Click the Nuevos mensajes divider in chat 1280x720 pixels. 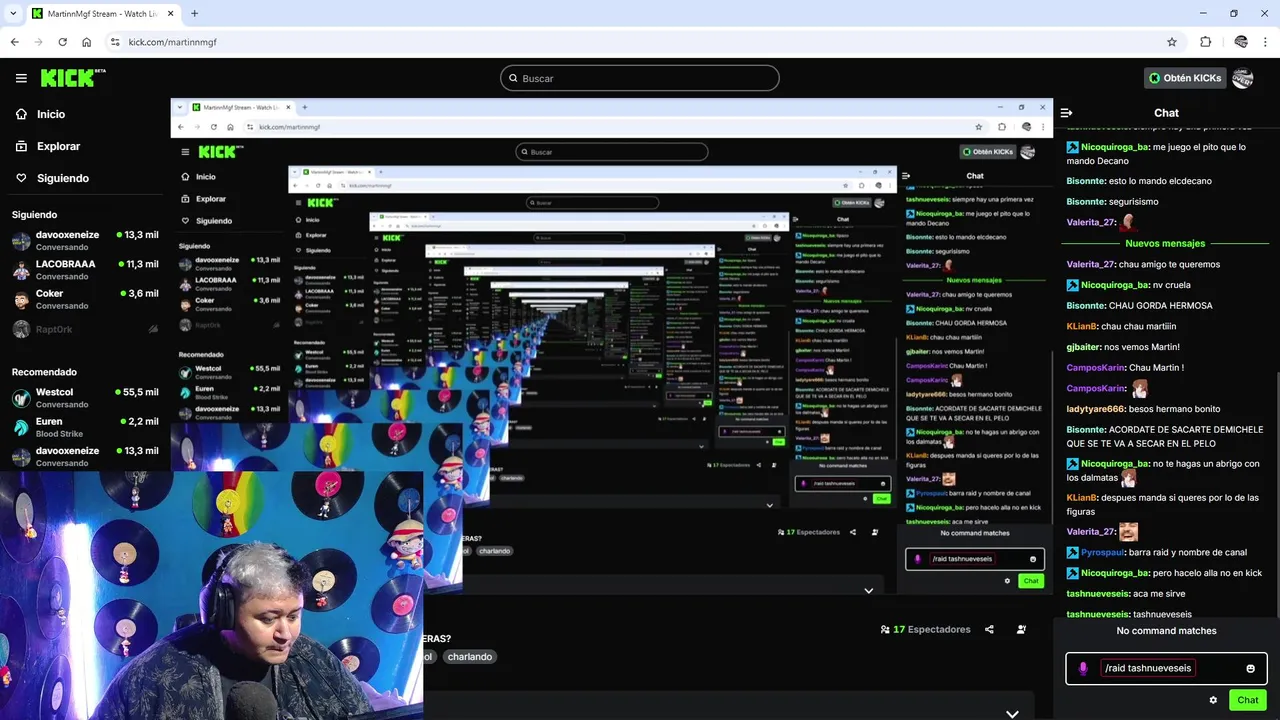(x=1165, y=243)
